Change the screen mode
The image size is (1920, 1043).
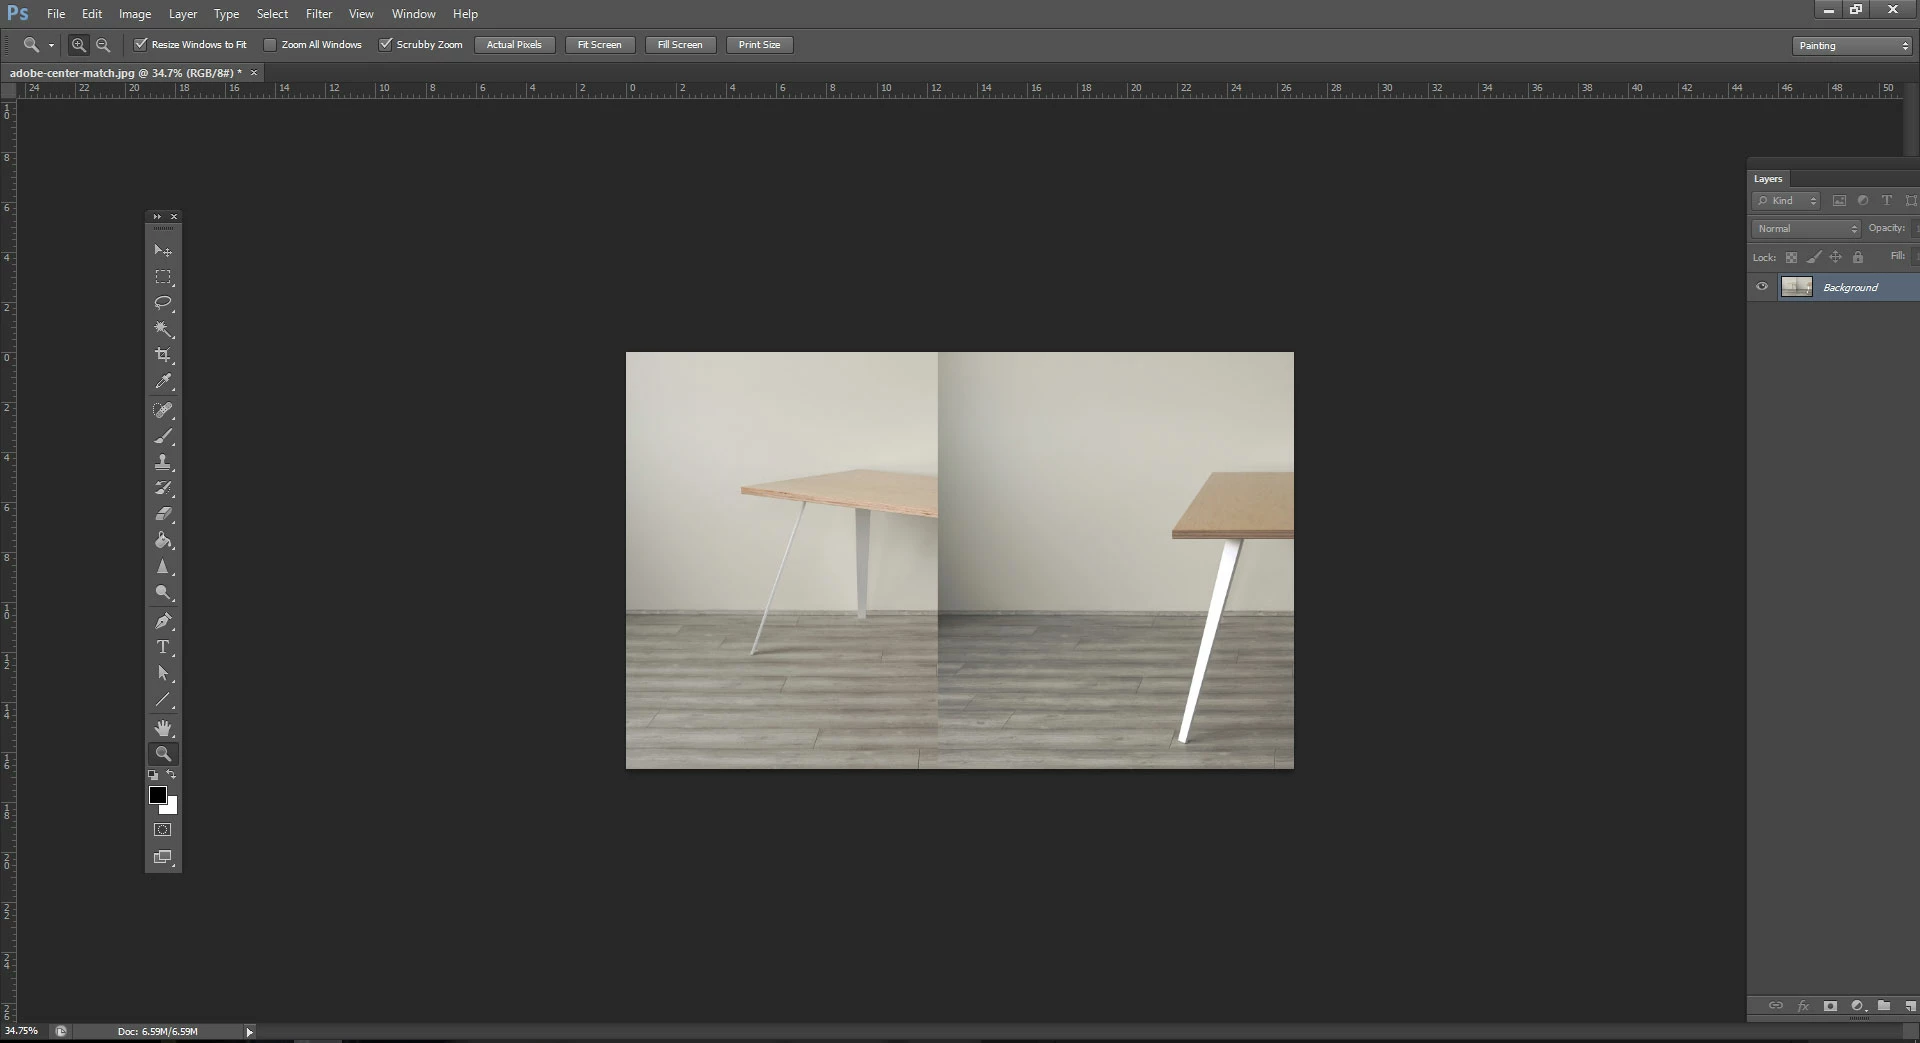pos(163,857)
